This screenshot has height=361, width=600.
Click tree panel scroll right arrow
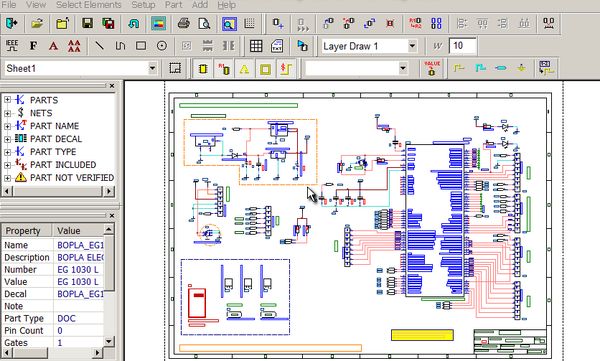click(109, 191)
